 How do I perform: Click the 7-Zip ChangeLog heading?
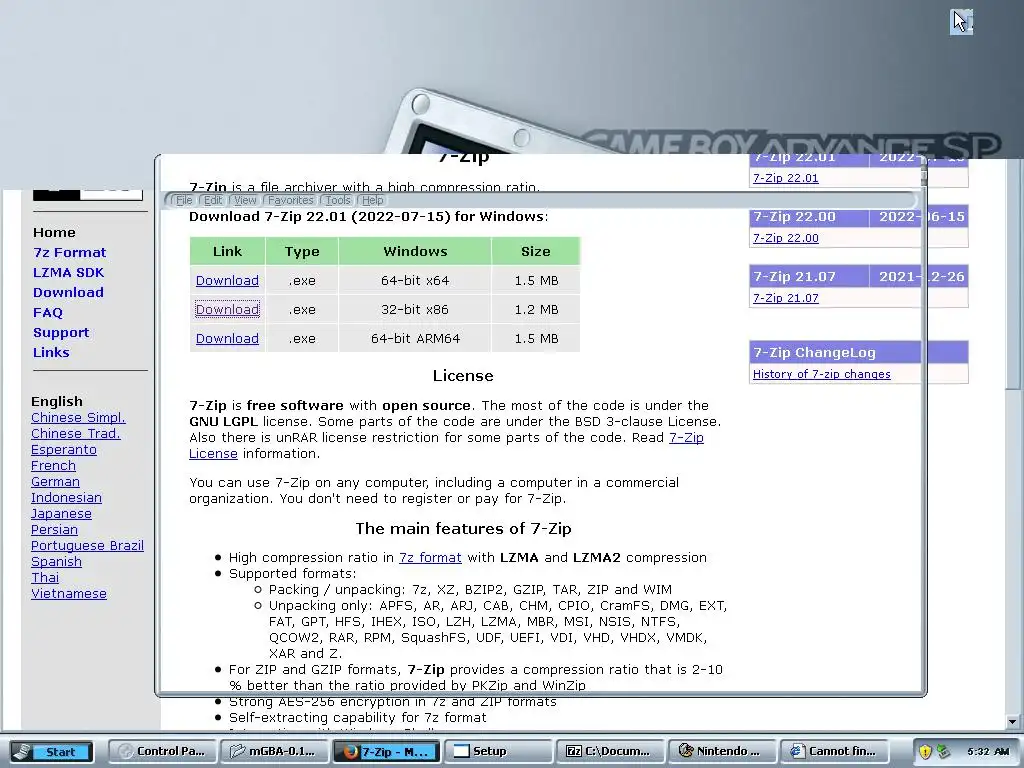(814, 353)
